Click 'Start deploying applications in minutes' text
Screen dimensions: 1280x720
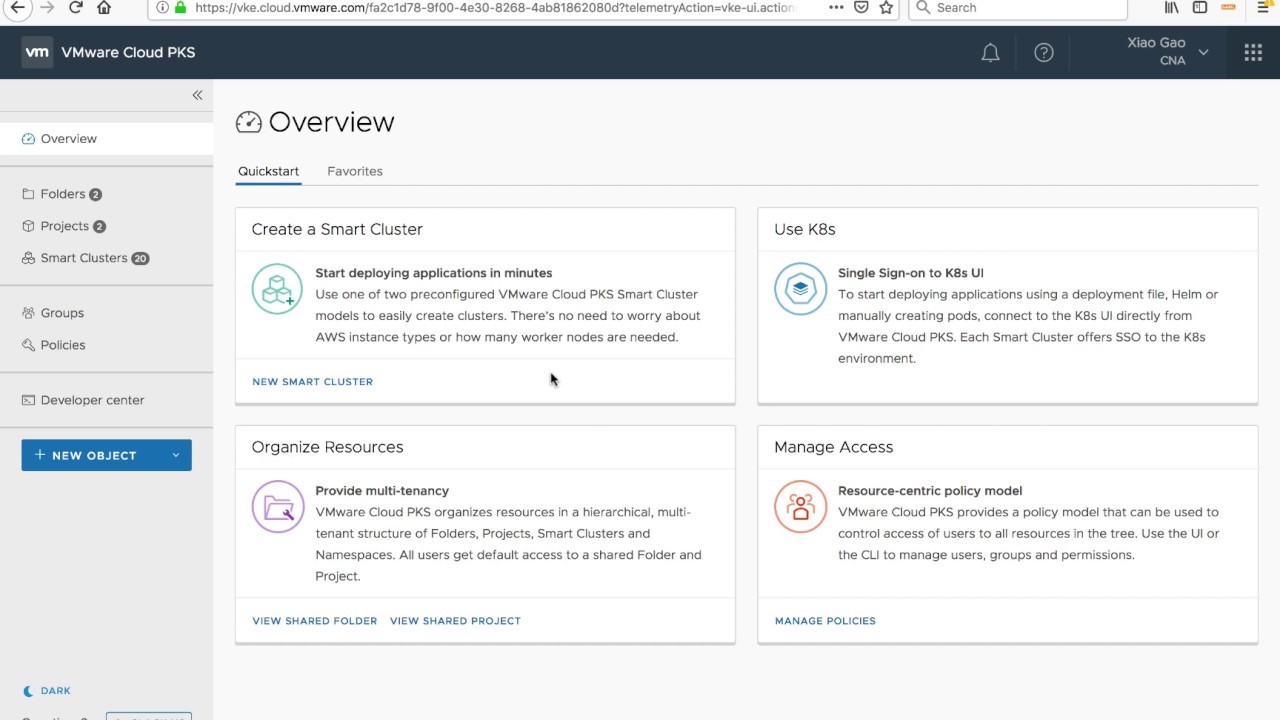pyautogui.click(x=434, y=273)
